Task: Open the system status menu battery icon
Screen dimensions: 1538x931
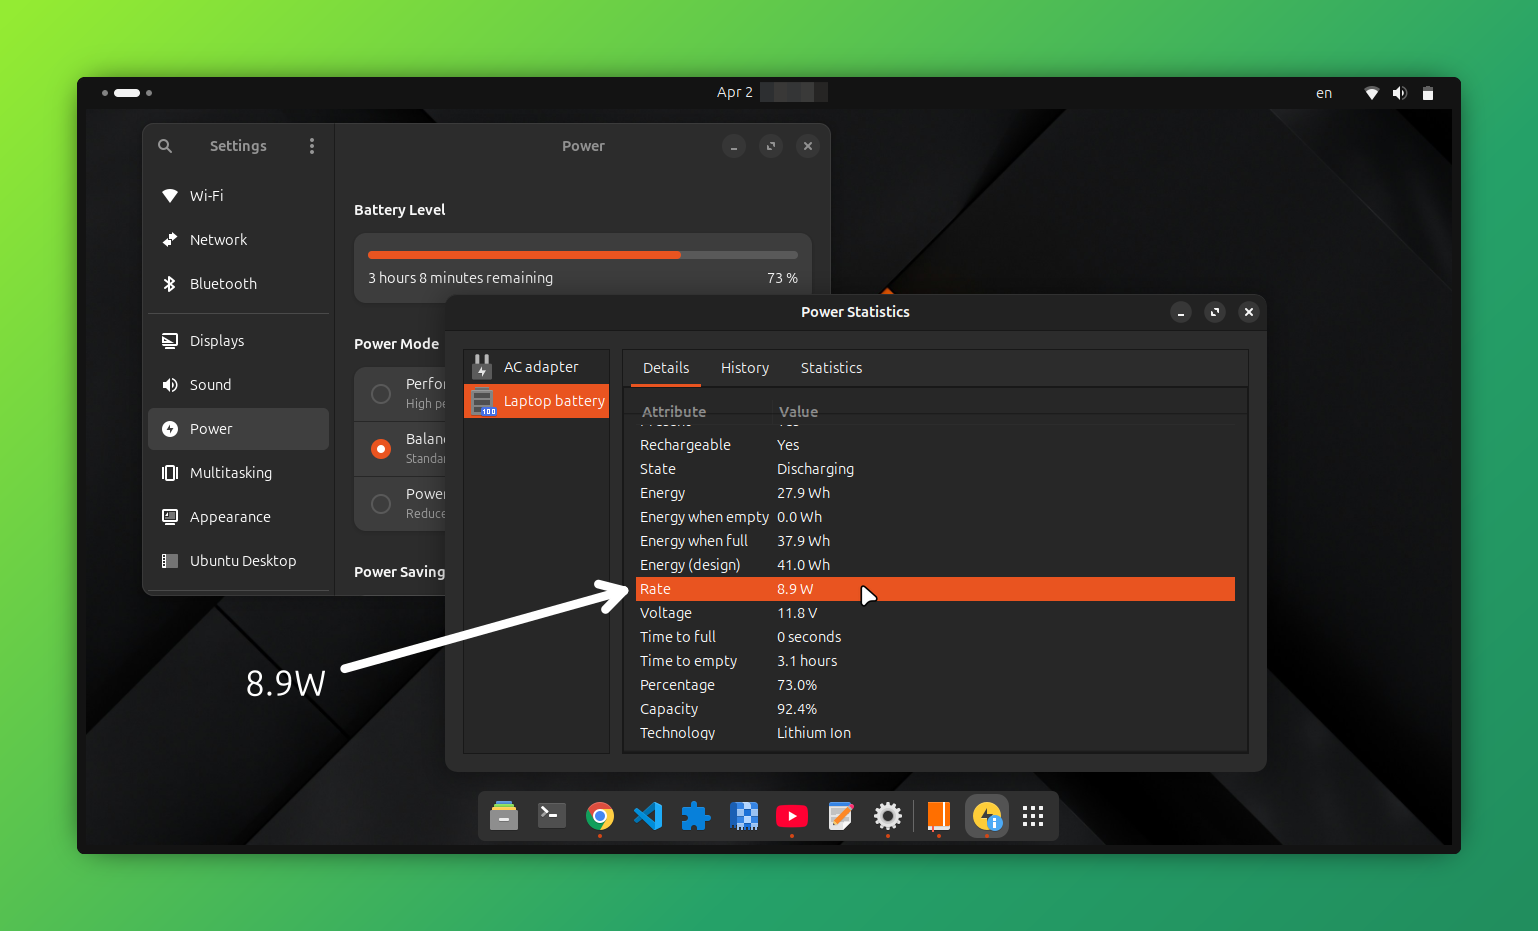Action: pos(1428,93)
